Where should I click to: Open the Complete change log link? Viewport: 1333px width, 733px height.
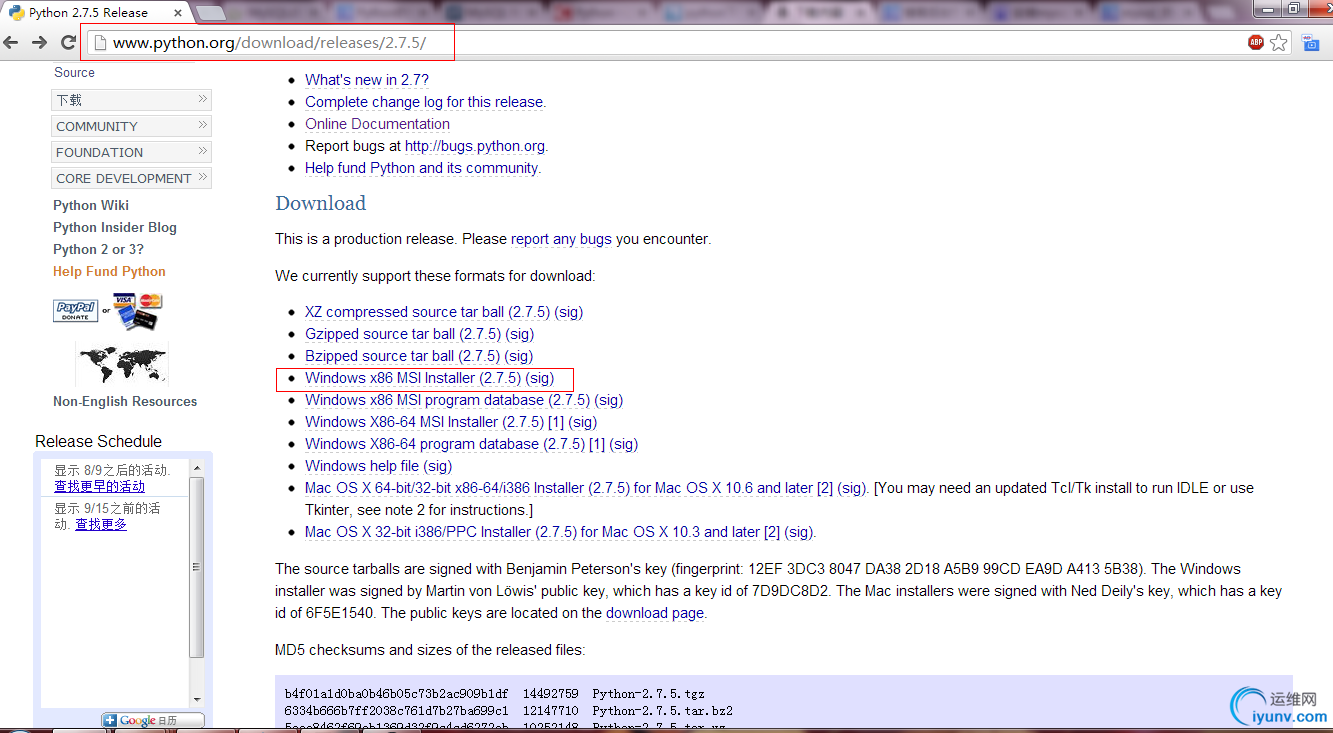(x=424, y=102)
